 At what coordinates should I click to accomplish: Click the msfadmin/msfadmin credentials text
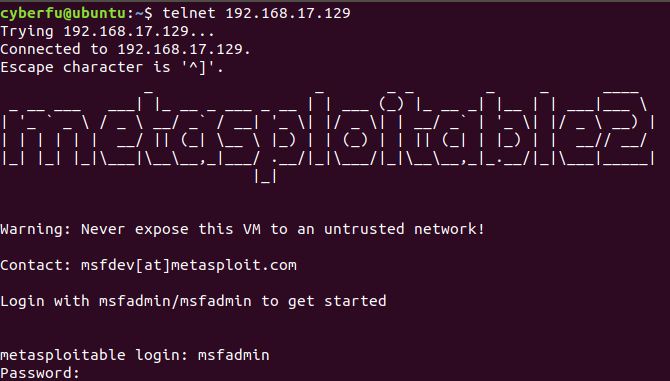tap(175, 301)
